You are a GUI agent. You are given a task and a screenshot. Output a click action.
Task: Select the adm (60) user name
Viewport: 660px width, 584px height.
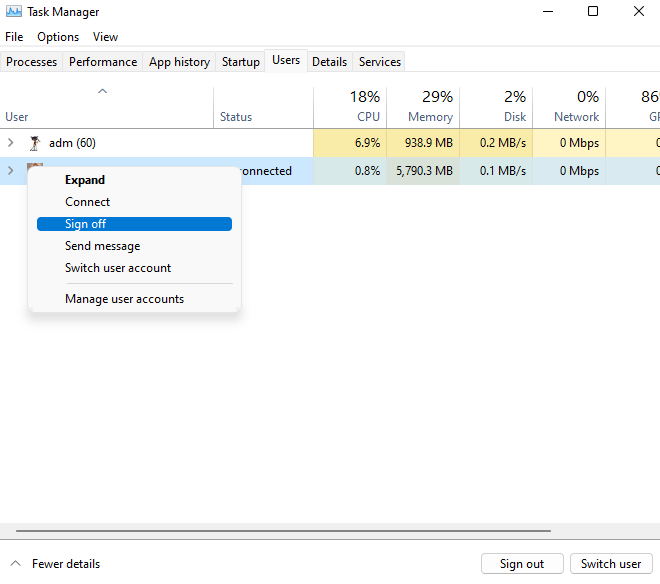[72, 143]
